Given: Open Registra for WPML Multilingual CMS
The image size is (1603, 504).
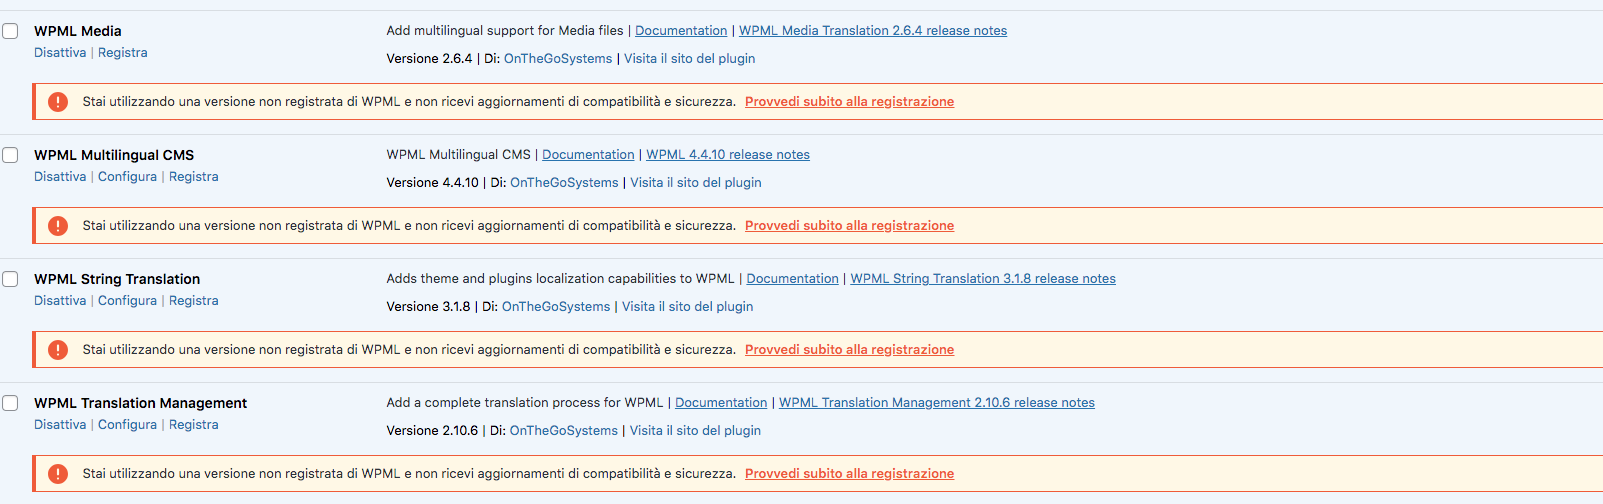Looking at the screenshot, I should tap(194, 177).
